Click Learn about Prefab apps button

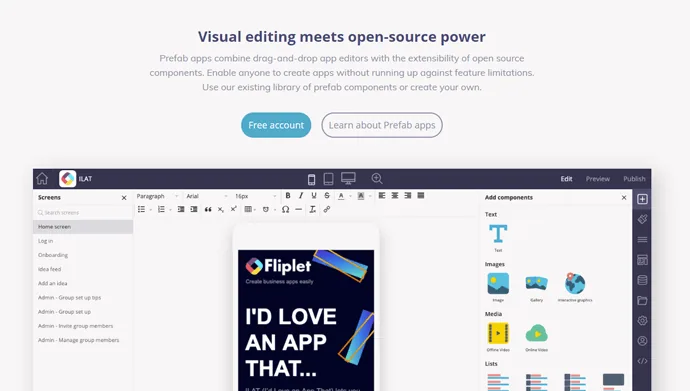tap(382, 125)
